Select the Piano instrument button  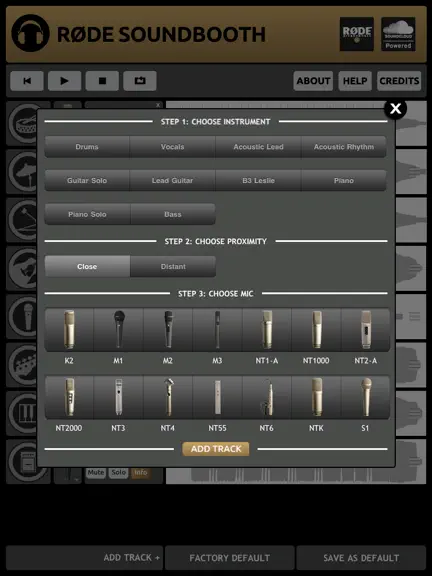click(x=344, y=180)
